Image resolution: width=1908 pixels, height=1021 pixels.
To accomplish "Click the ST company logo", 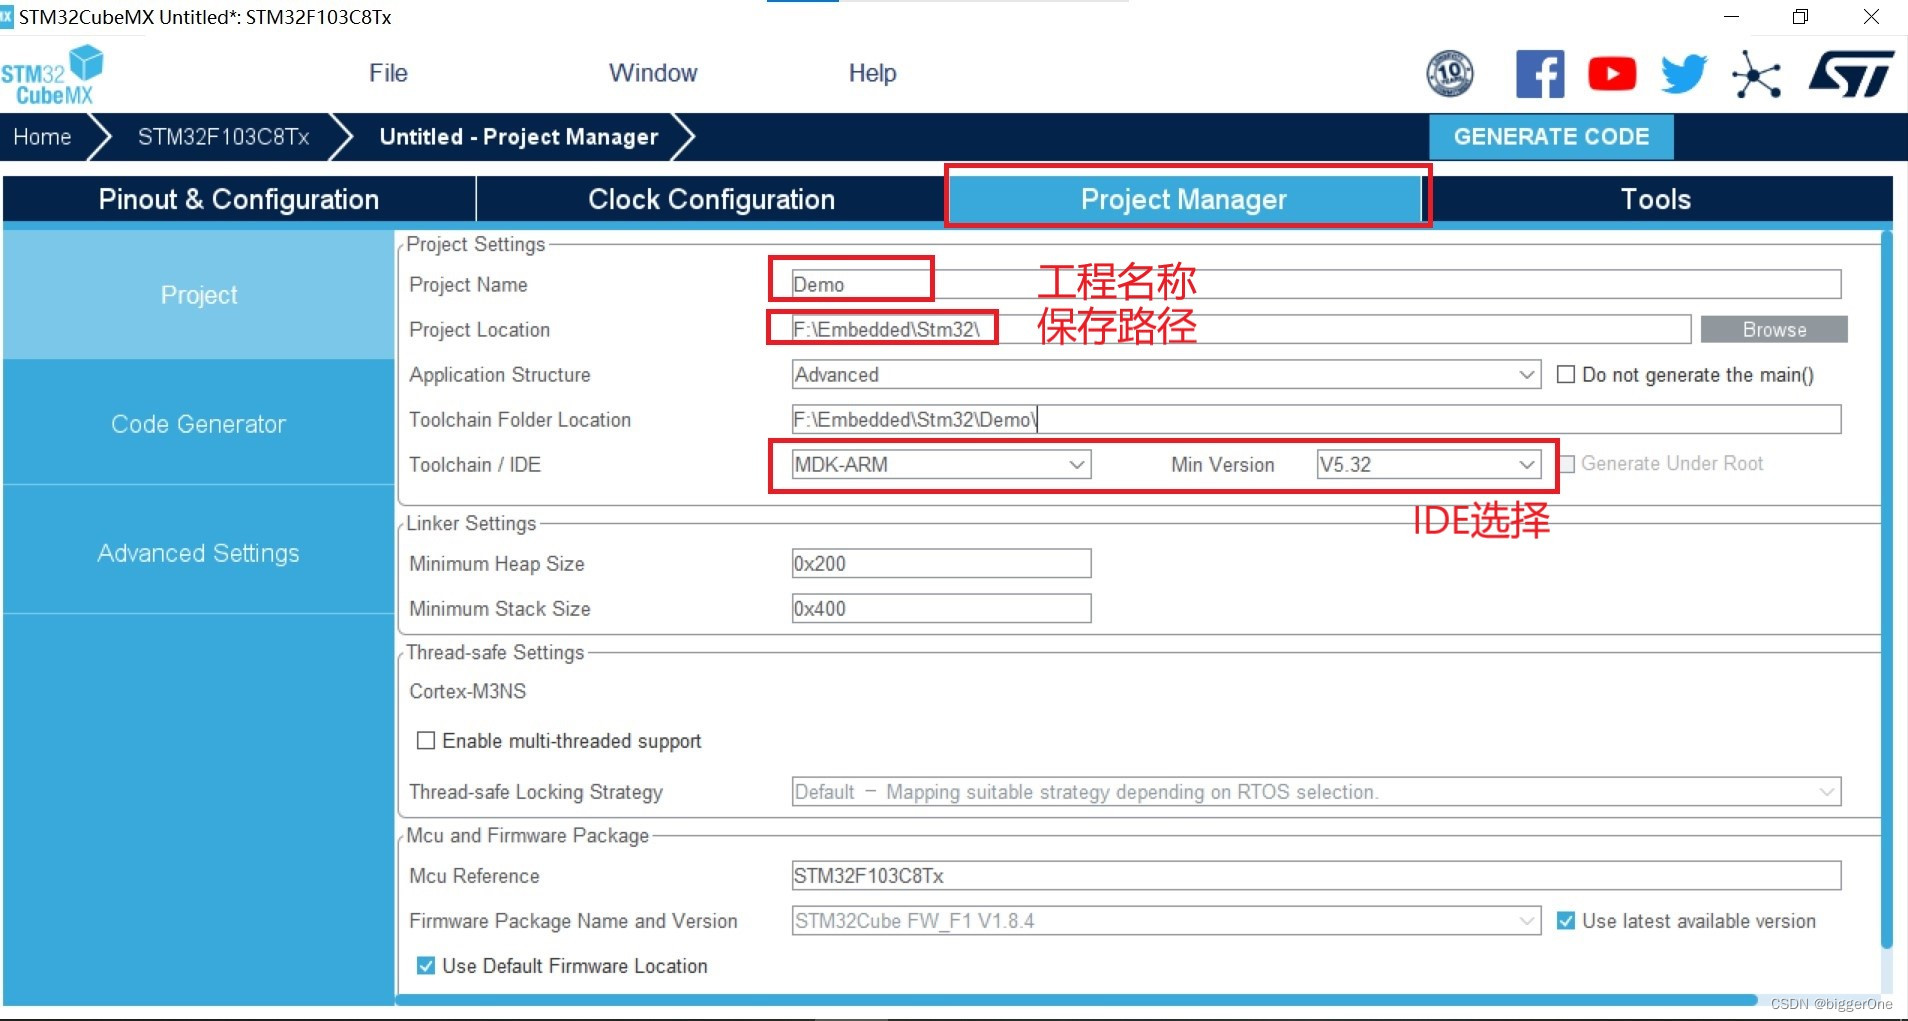I will tap(1851, 74).
